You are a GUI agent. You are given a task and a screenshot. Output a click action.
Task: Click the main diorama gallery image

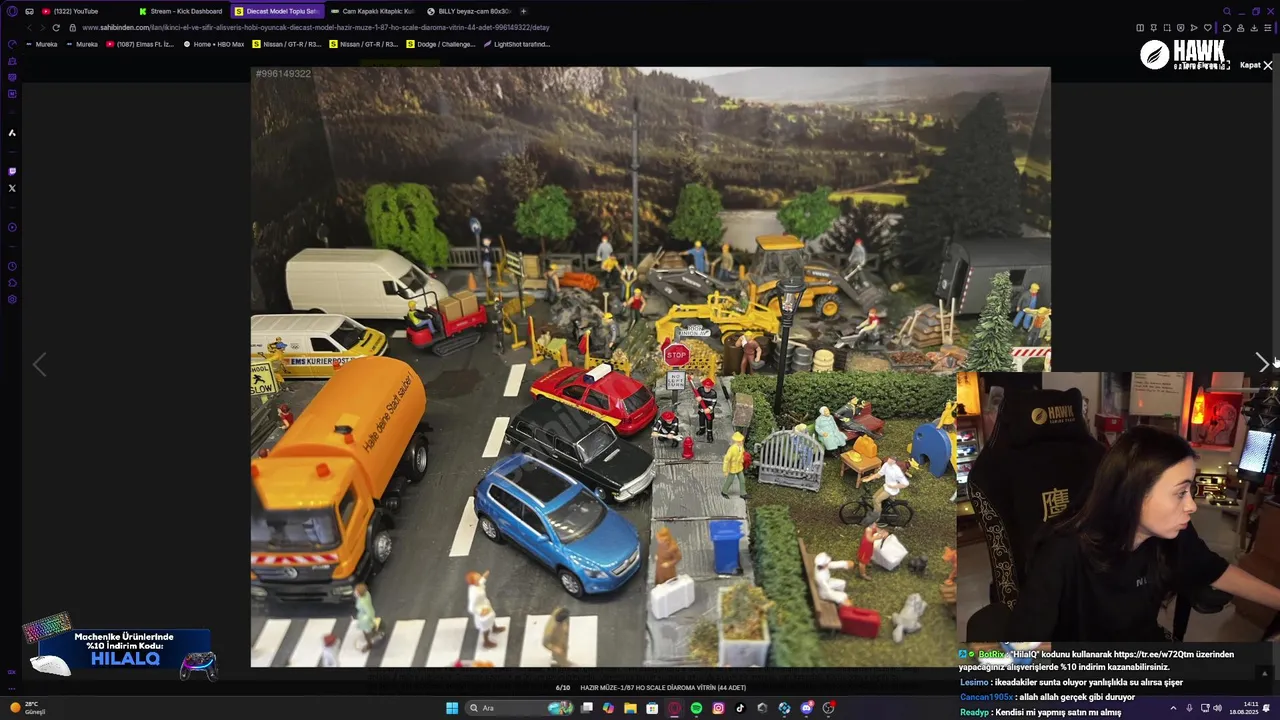click(x=650, y=367)
